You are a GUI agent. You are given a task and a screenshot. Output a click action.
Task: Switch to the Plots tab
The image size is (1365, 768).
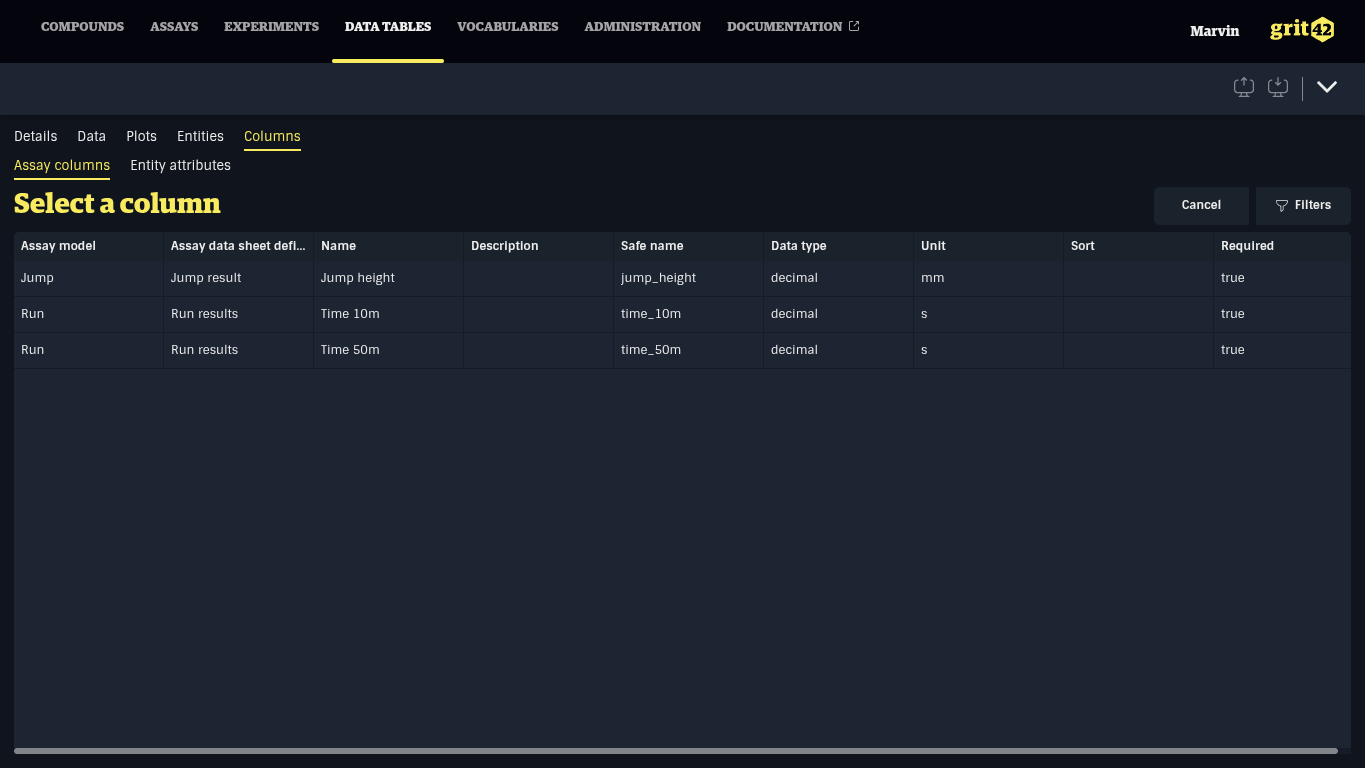pyautogui.click(x=141, y=137)
